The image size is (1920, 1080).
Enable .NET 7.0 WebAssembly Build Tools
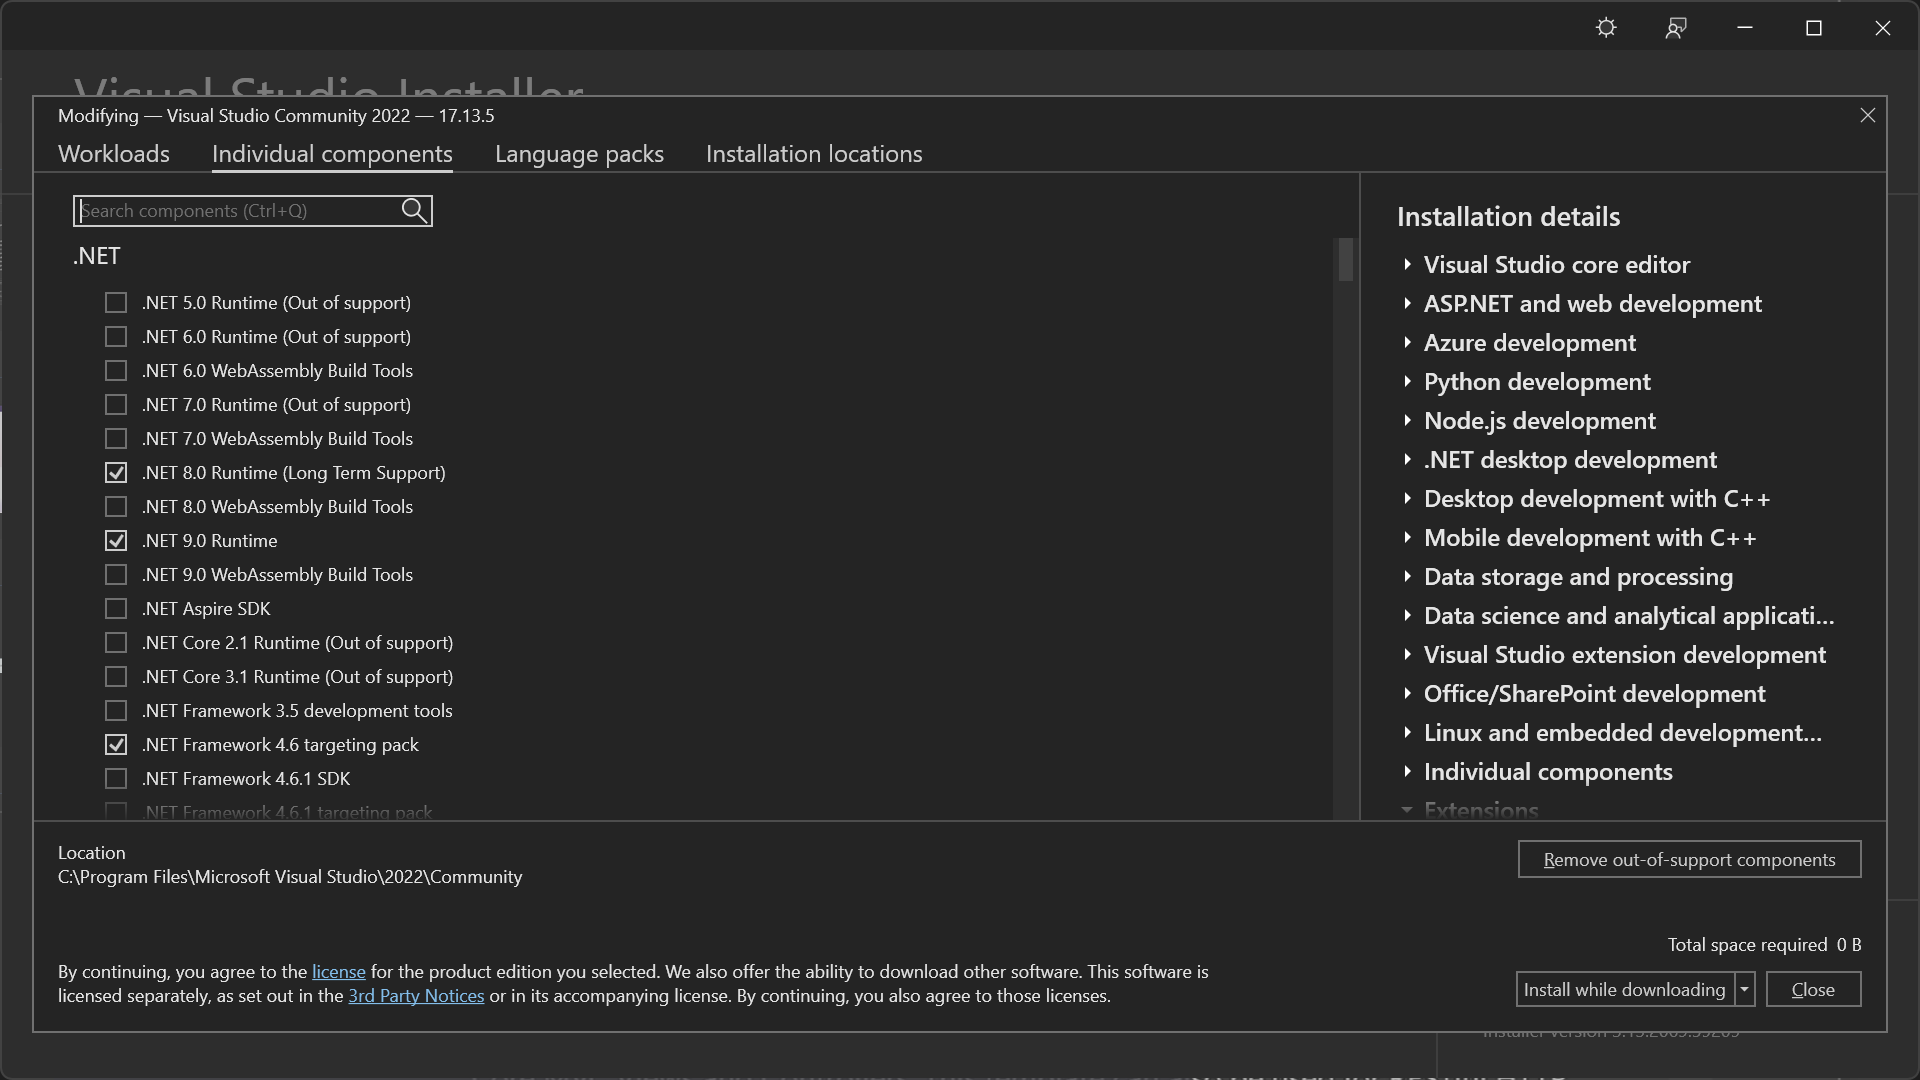pos(116,438)
